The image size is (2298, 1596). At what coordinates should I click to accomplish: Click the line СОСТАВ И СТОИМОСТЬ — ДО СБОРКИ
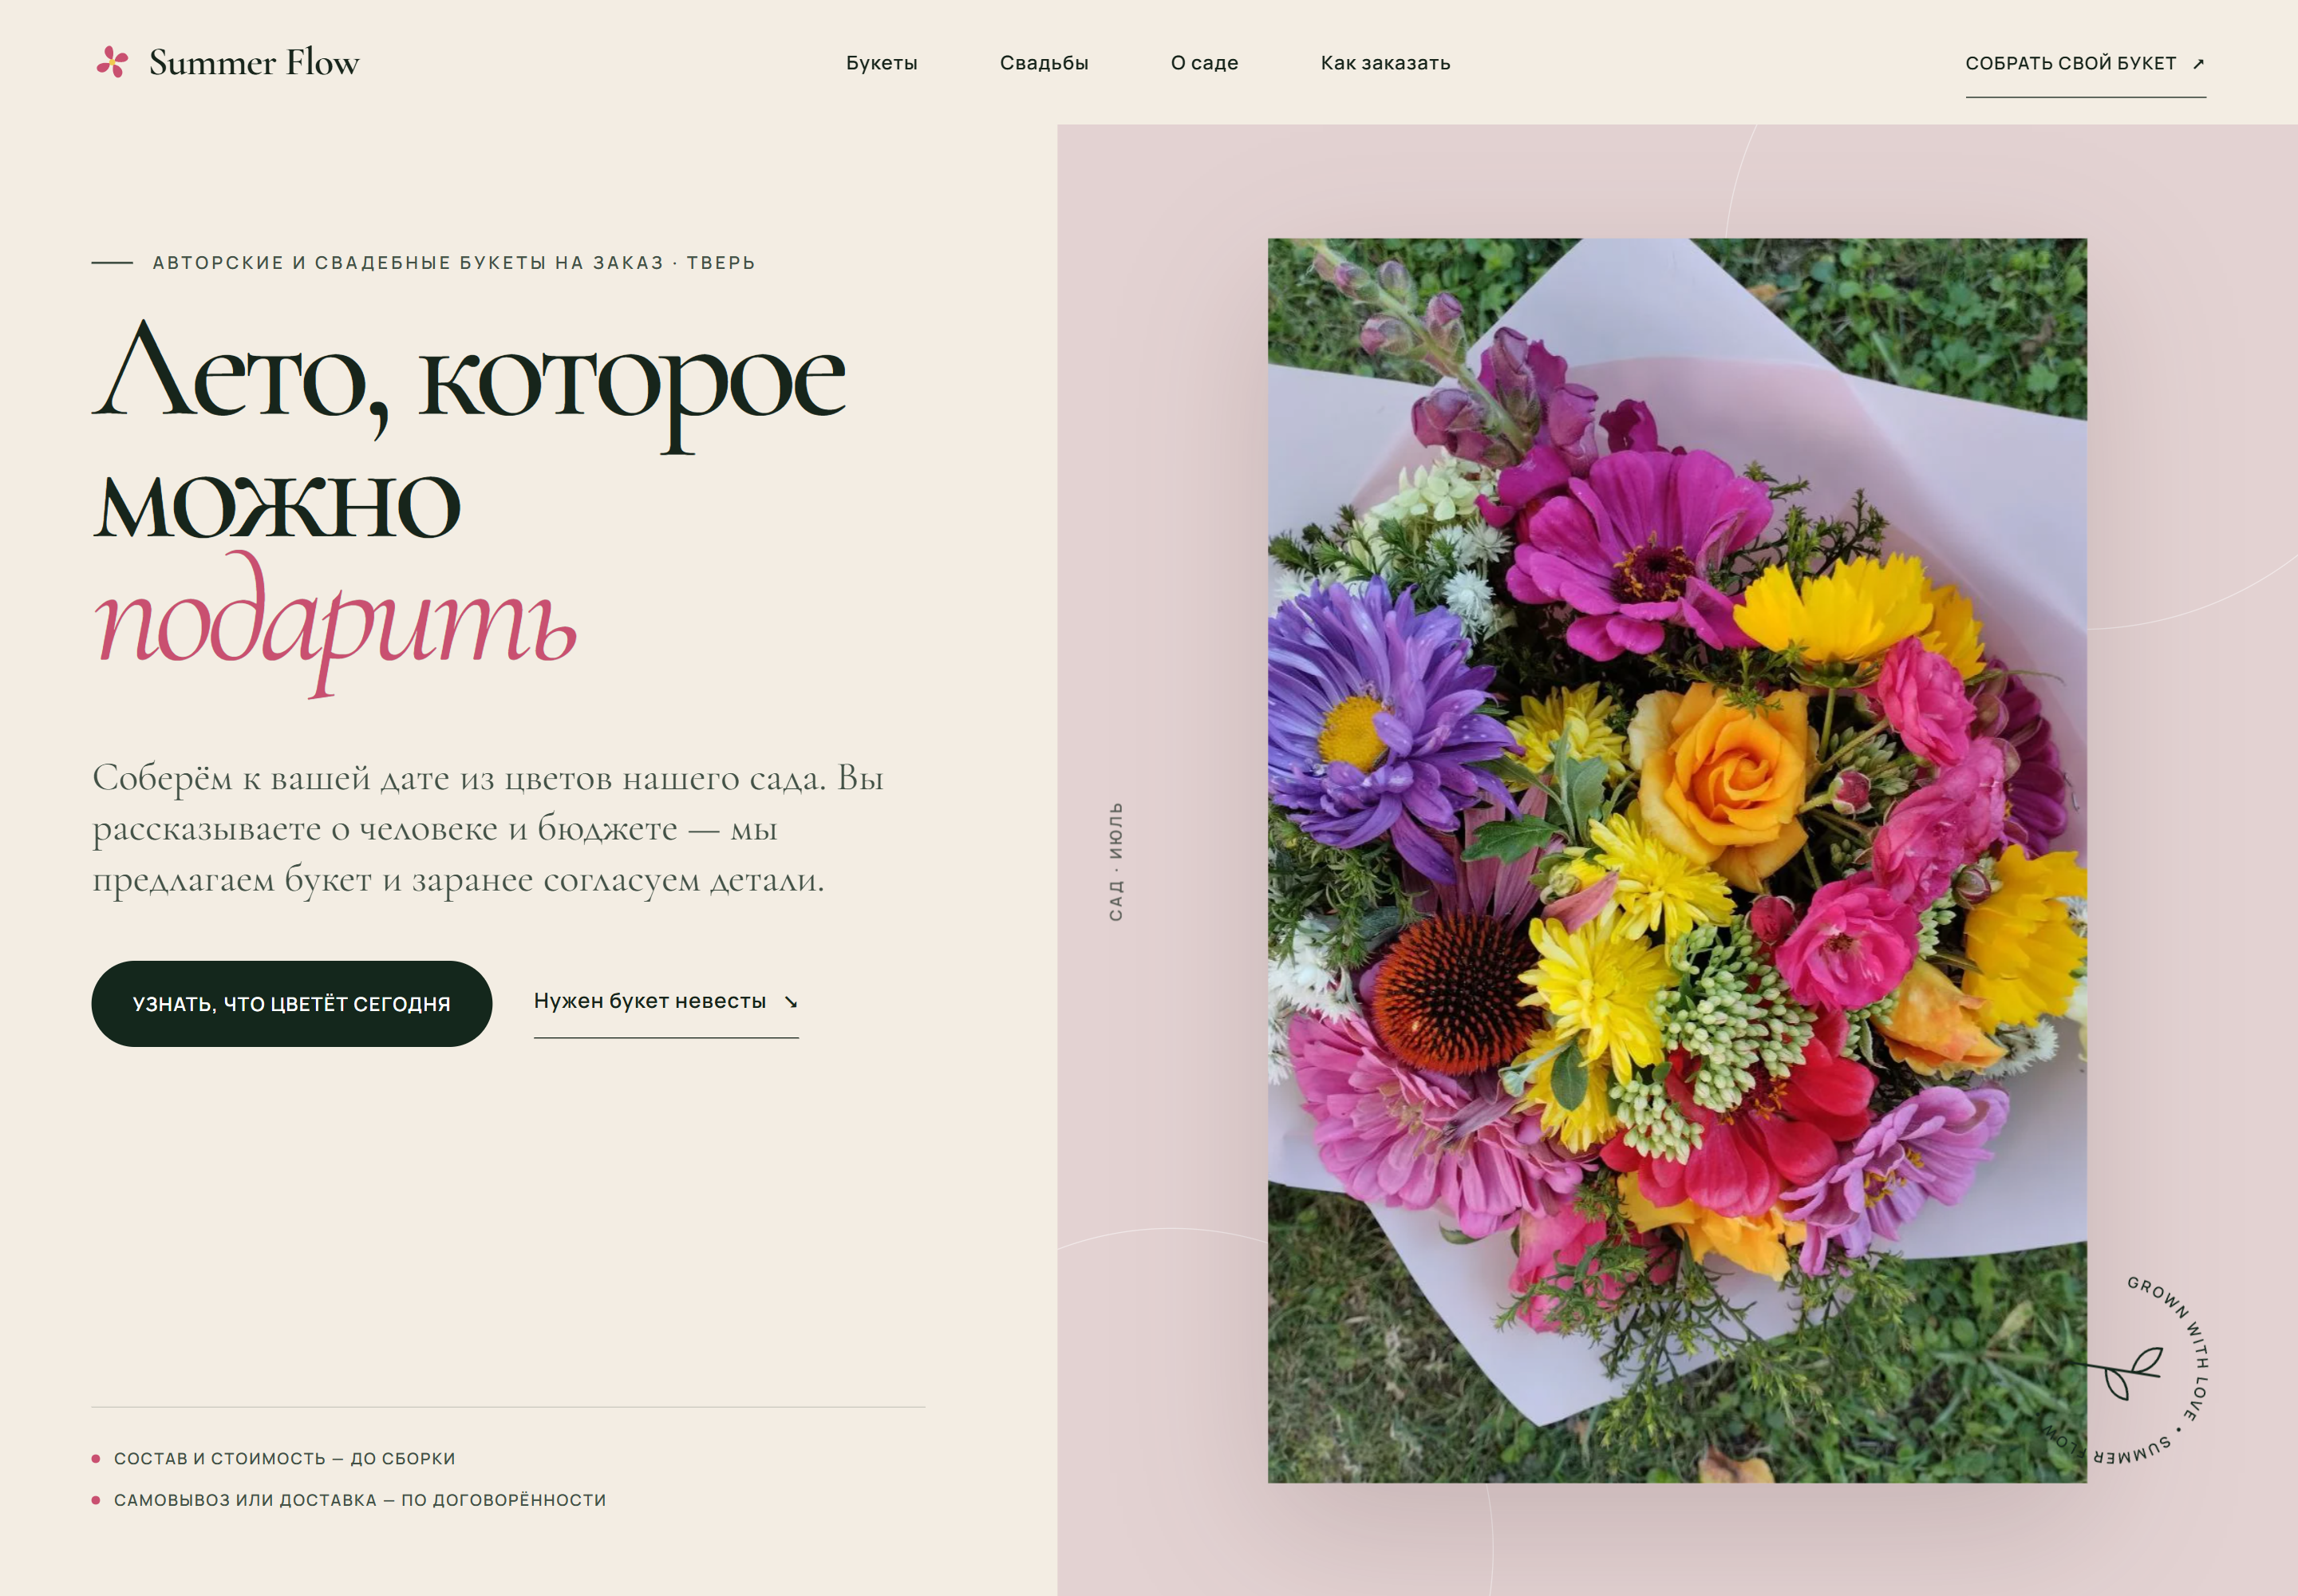pyautogui.click(x=284, y=1458)
